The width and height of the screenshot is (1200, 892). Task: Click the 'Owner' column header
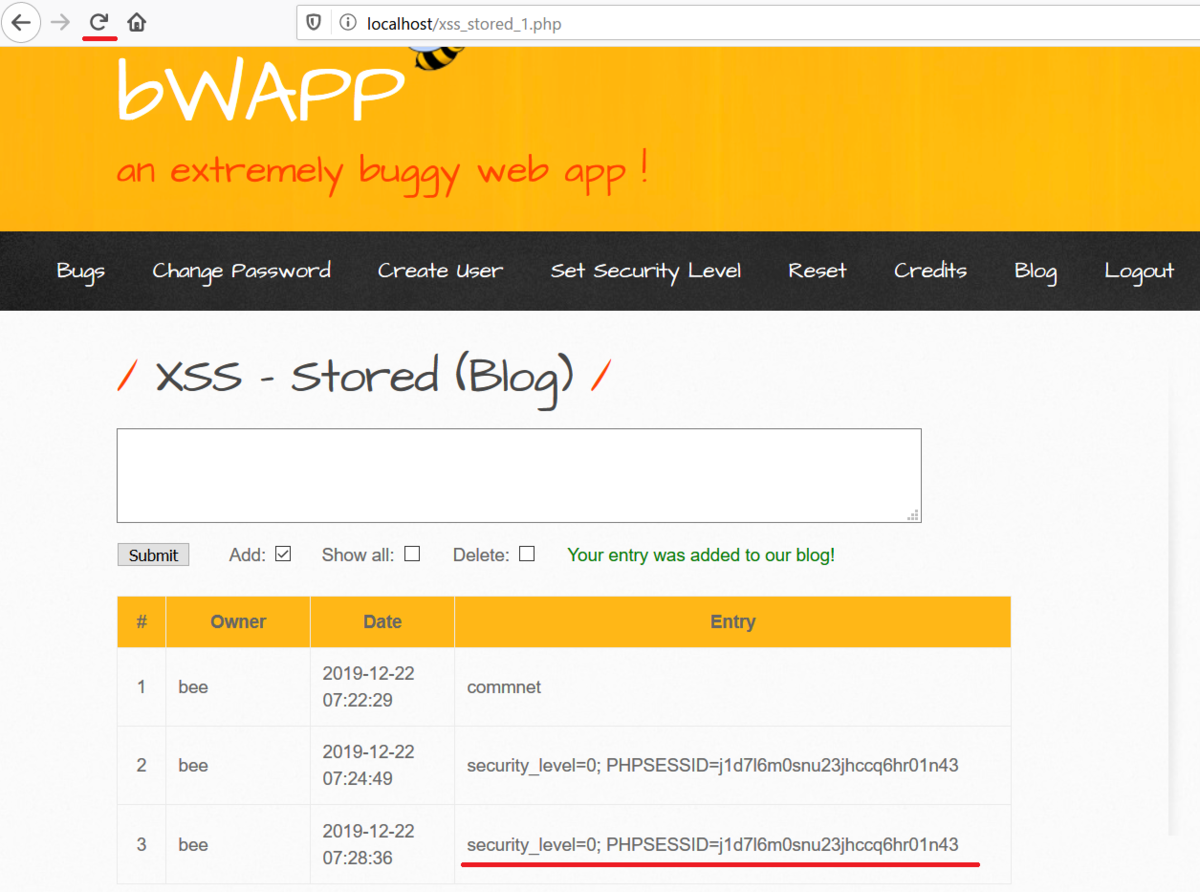[238, 622]
